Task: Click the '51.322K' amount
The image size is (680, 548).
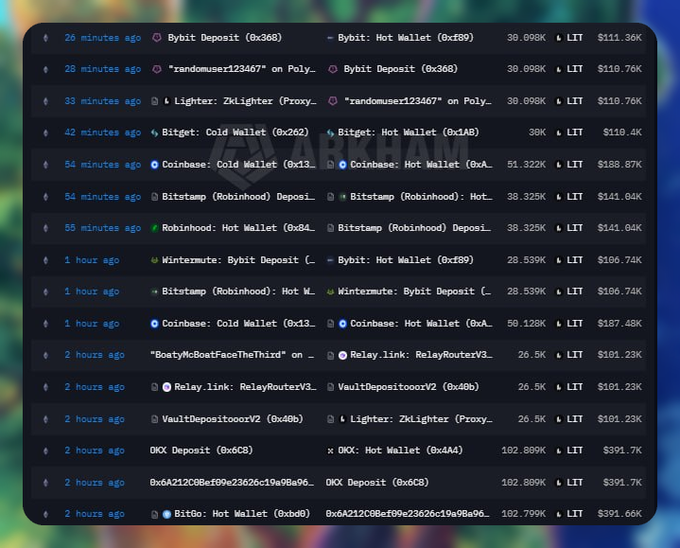Action: pyautogui.click(x=526, y=165)
